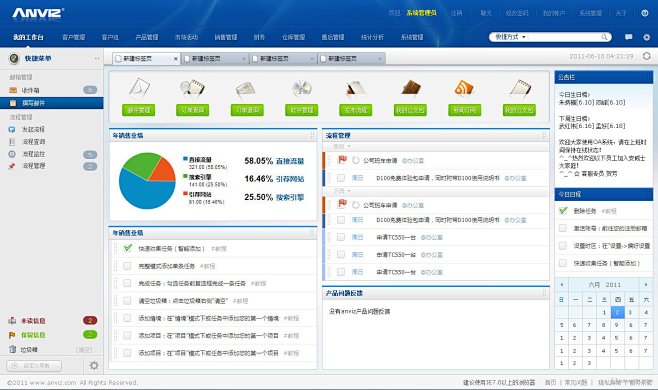
Task: Click the help question-mark icon at top right
Action: tap(645, 13)
